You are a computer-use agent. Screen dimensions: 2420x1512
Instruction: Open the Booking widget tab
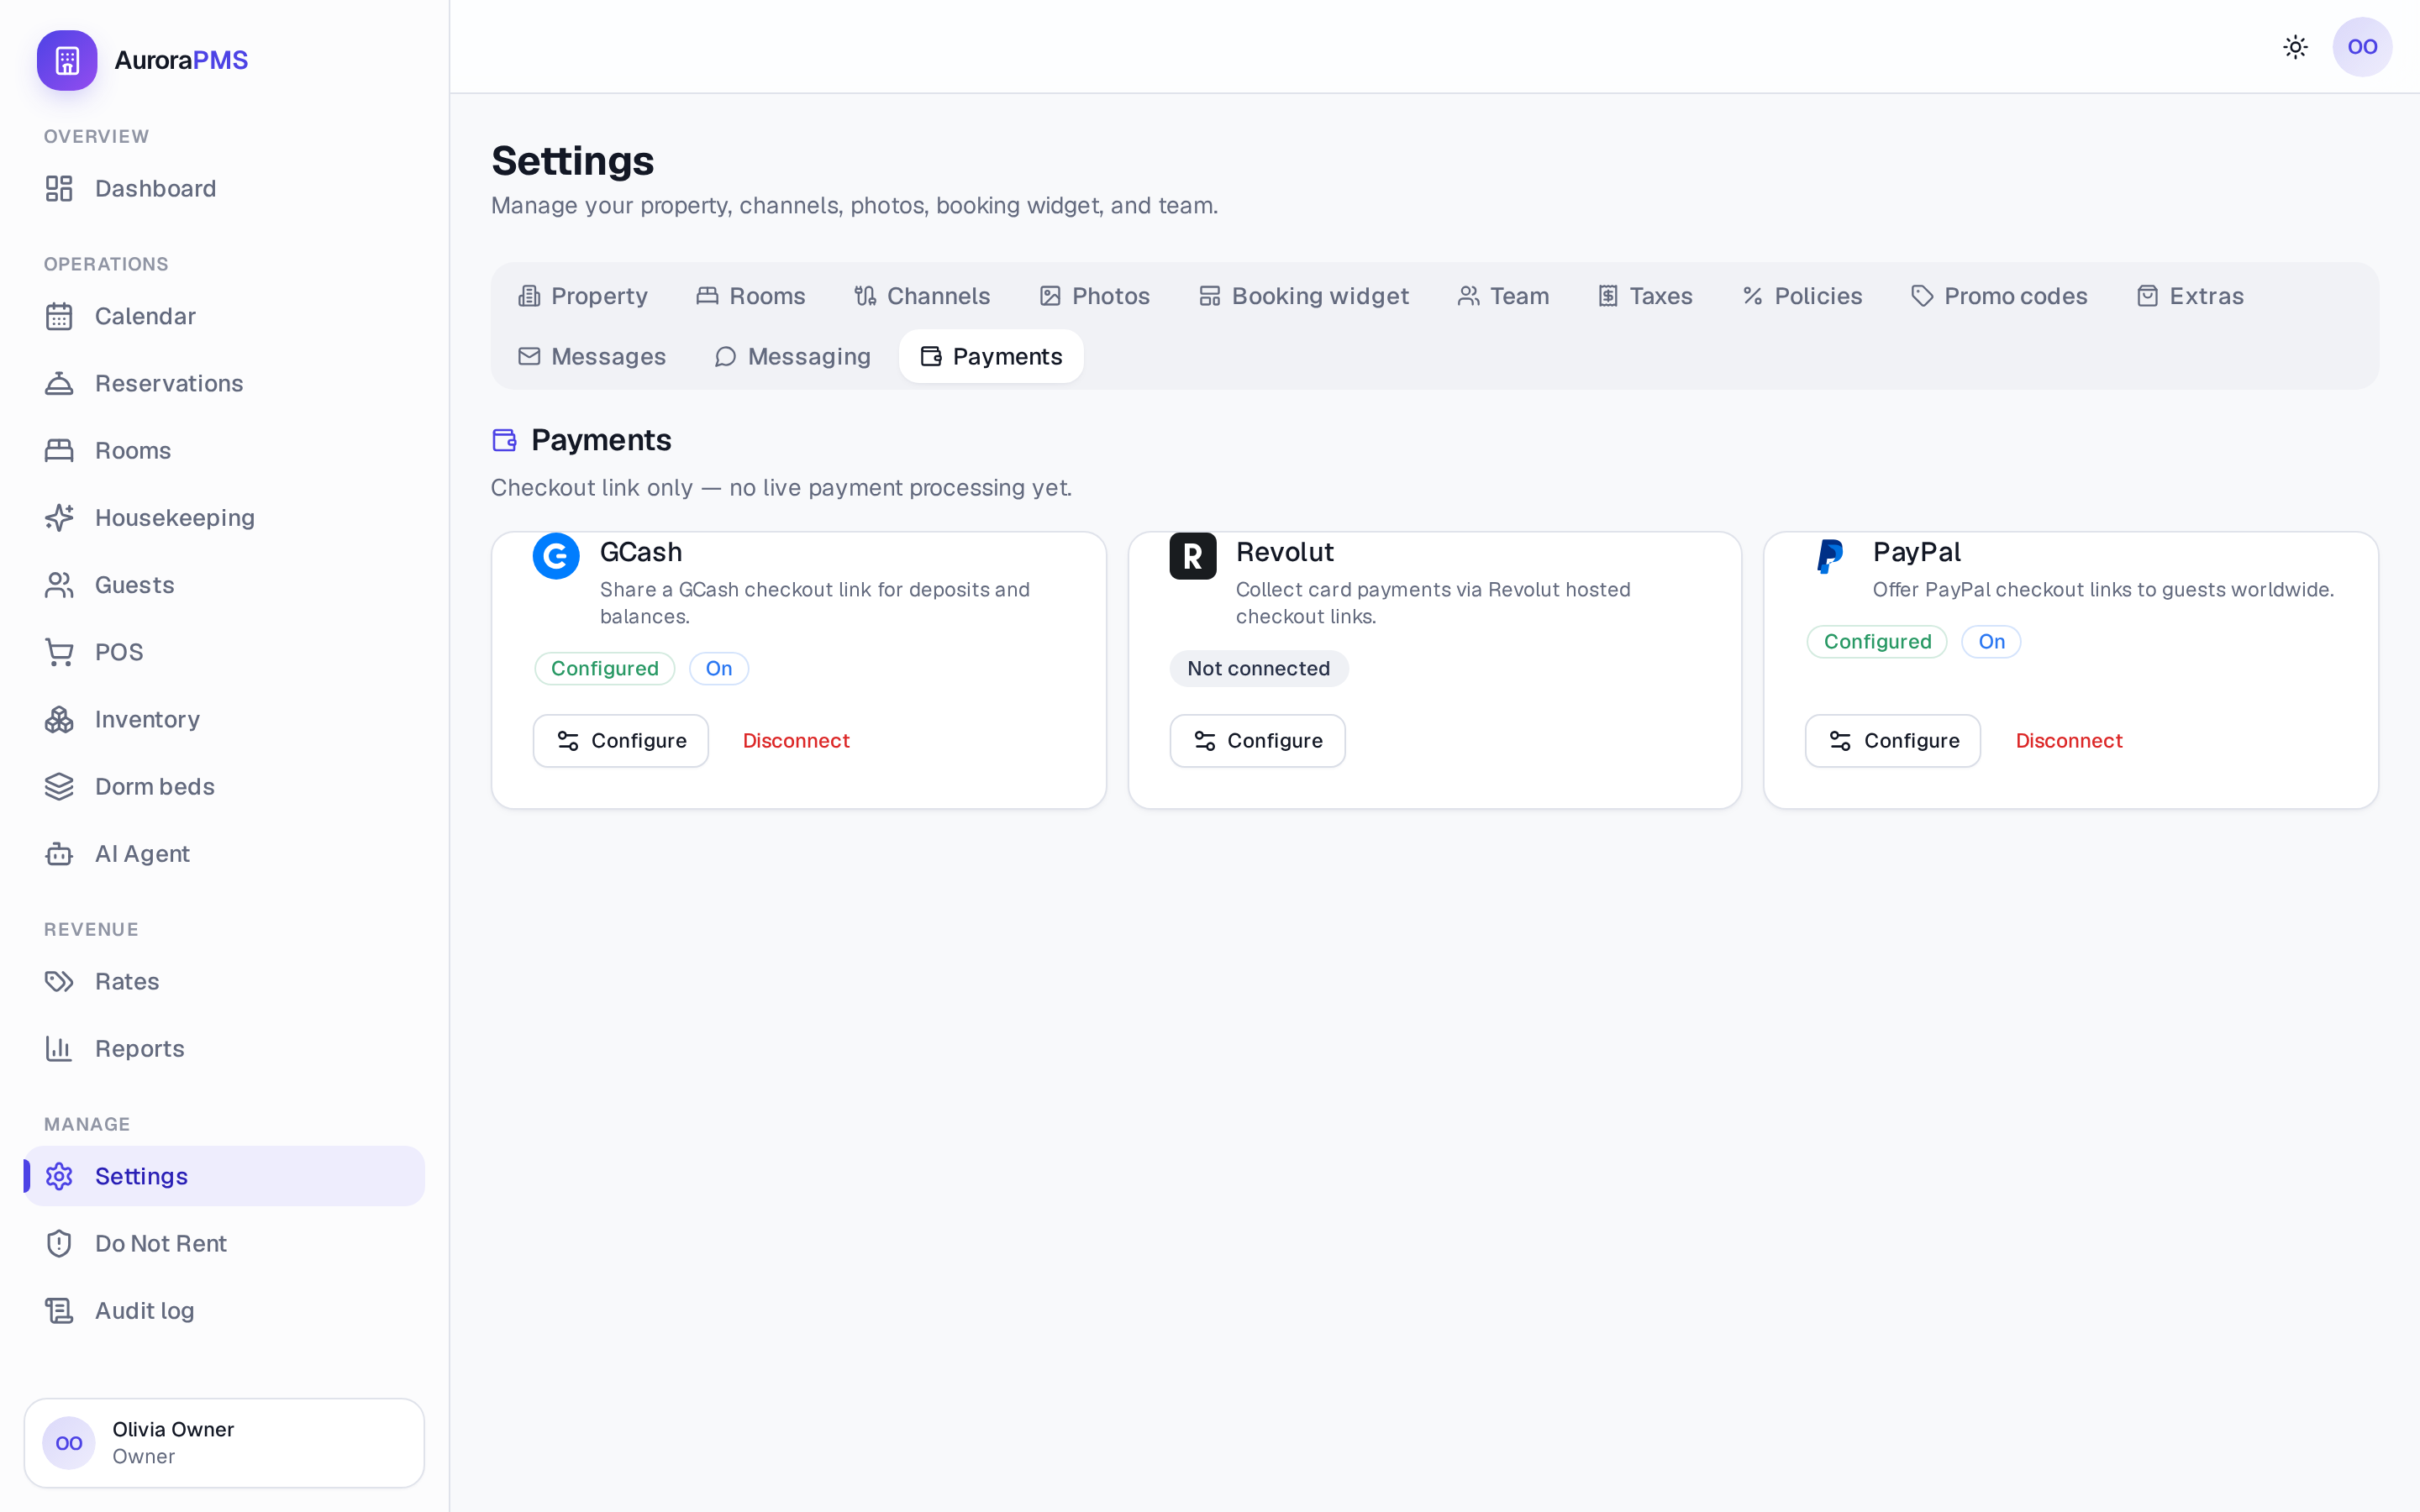[1304, 296]
